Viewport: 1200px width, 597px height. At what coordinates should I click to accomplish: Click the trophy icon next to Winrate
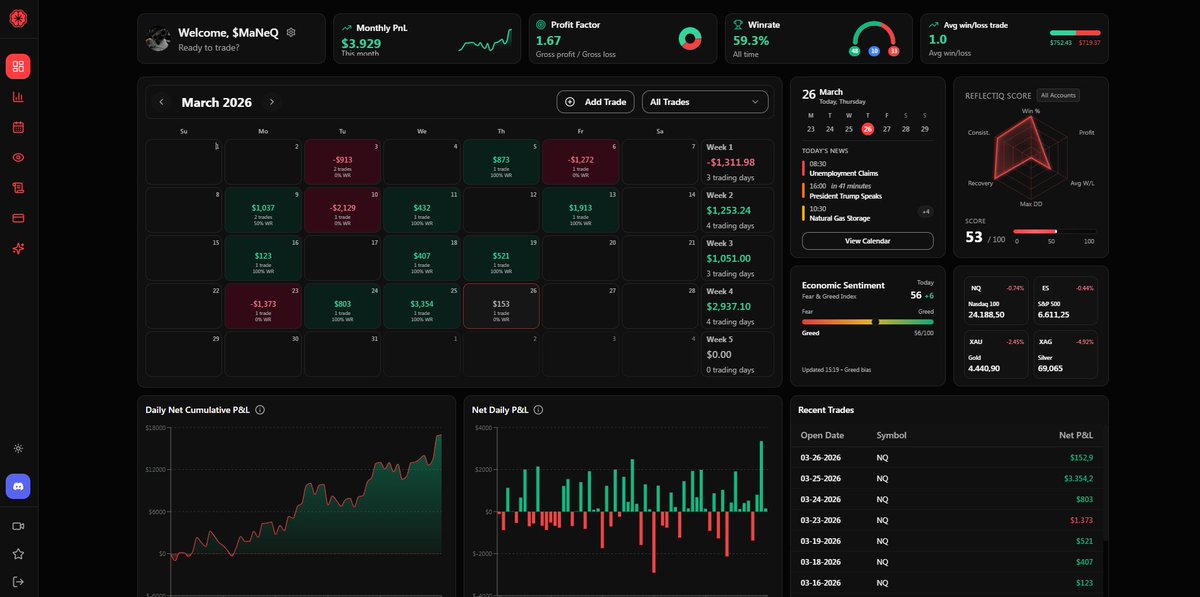[x=738, y=25]
